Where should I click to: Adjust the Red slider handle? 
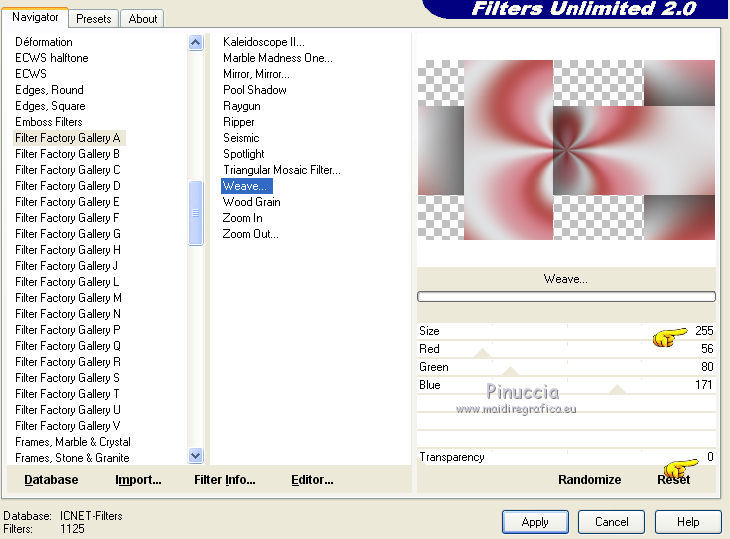pyautogui.click(x=482, y=352)
